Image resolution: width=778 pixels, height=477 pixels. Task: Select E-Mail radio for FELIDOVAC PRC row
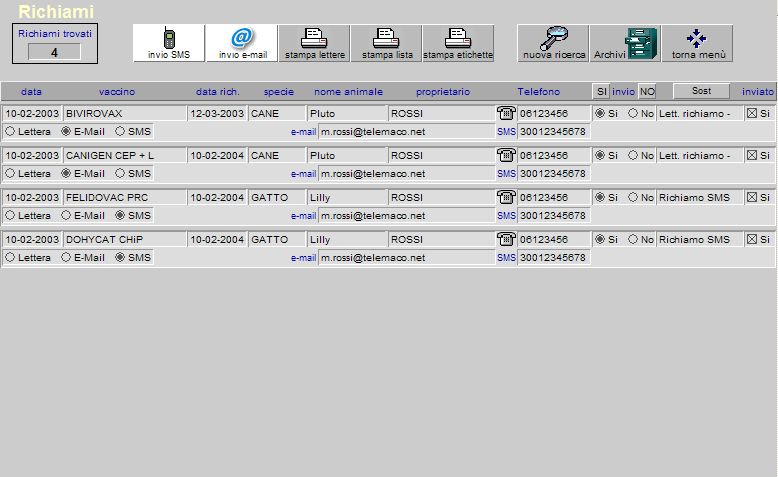click(66, 215)
